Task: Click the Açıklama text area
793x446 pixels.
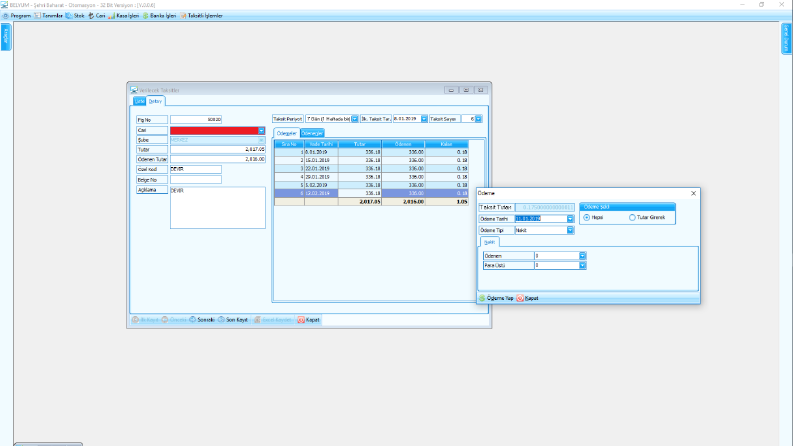Action: click(x=217, y=208)
